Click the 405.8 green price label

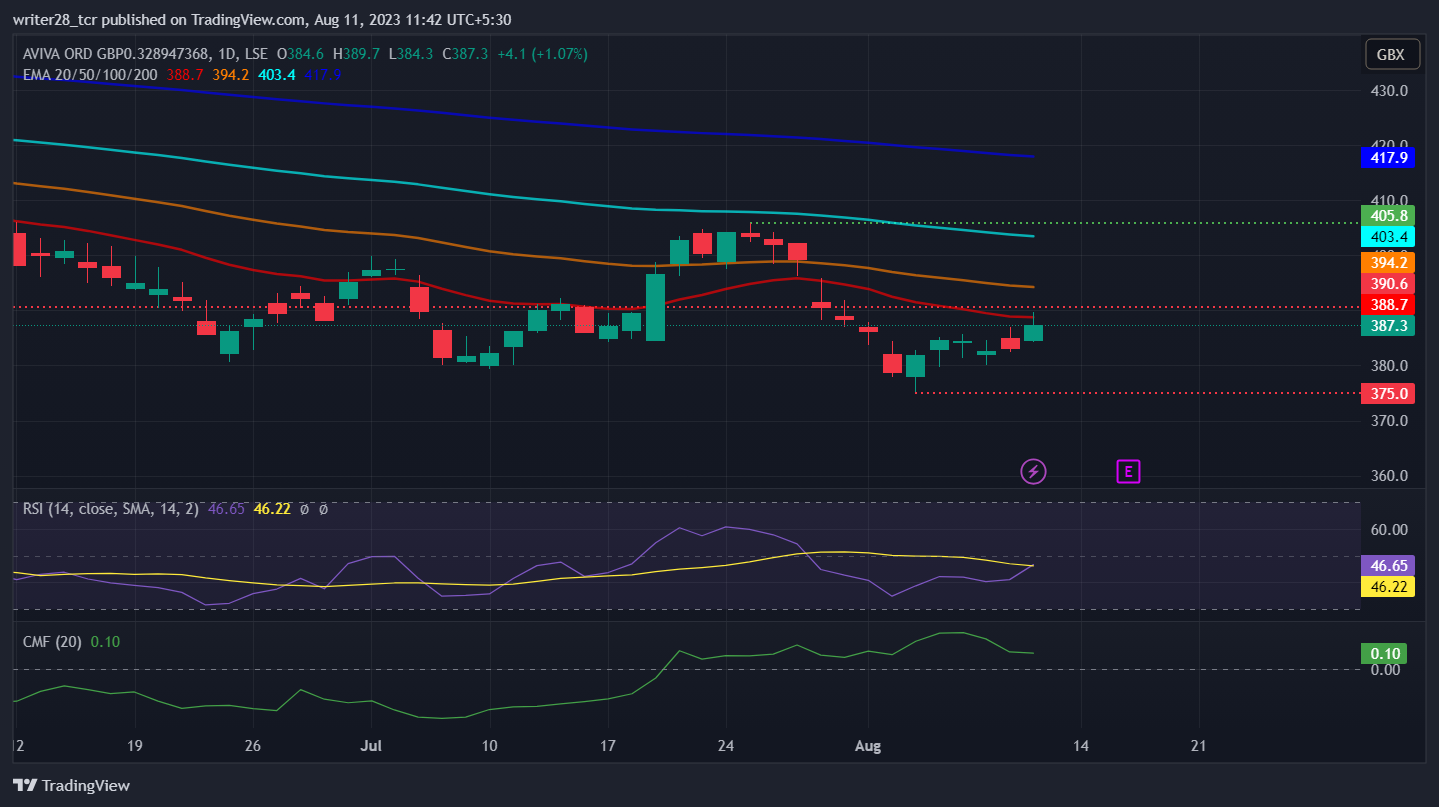[x=1387, y=216]
